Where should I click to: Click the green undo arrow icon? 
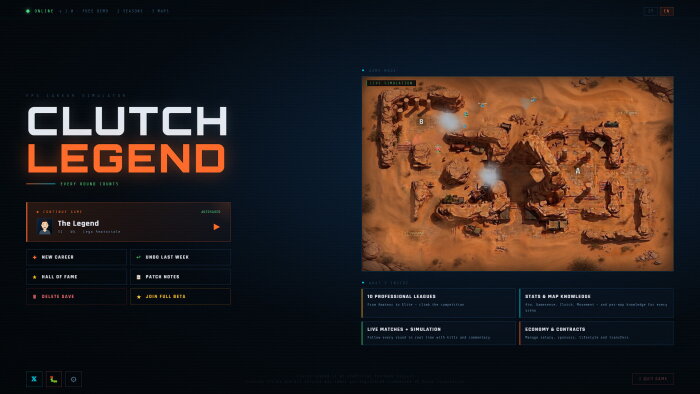[x=138, y=257]
